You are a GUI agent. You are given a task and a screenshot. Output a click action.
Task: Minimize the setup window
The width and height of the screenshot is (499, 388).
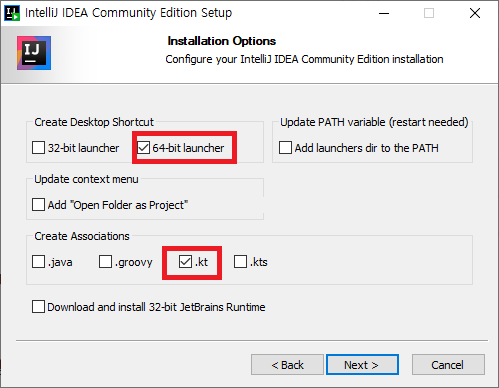coord(384,13)
